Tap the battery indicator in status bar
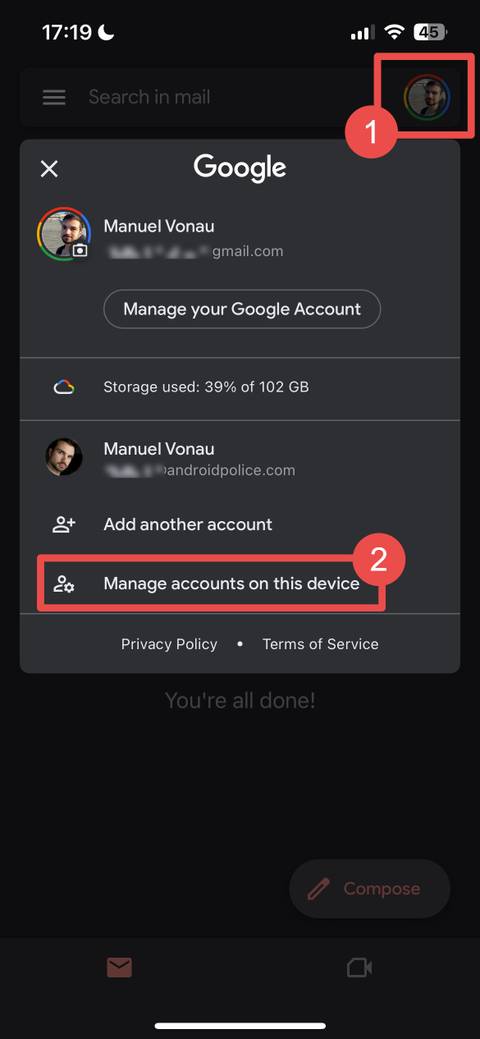Viewport: 480px width, 1039px height. tap(431, 31)
